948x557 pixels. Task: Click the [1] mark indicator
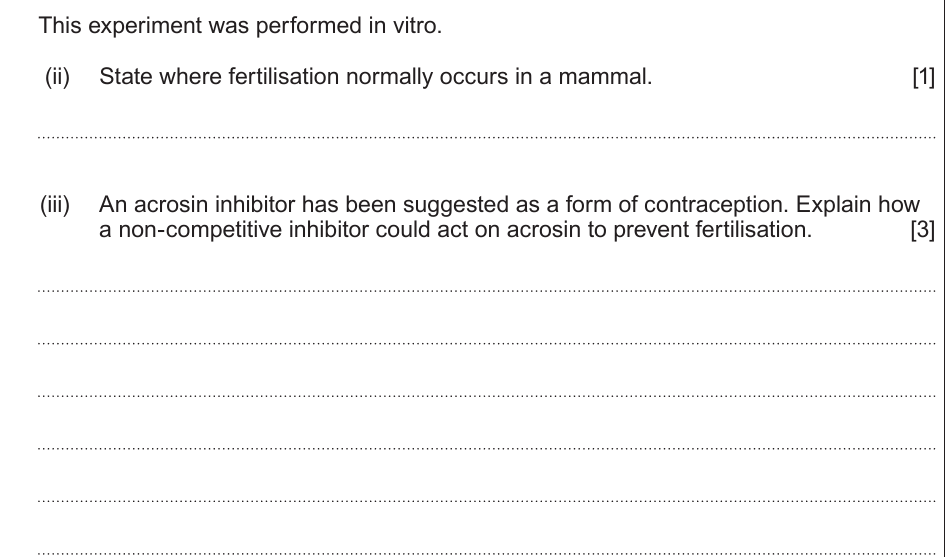click(x=923, y=78)
